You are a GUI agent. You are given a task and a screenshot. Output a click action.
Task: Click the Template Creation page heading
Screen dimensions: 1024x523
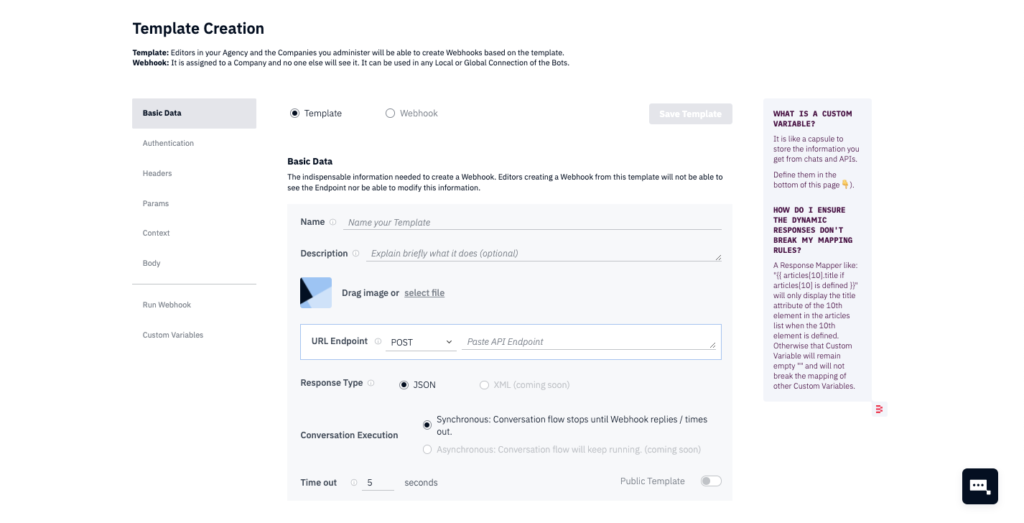coord(199,29)
